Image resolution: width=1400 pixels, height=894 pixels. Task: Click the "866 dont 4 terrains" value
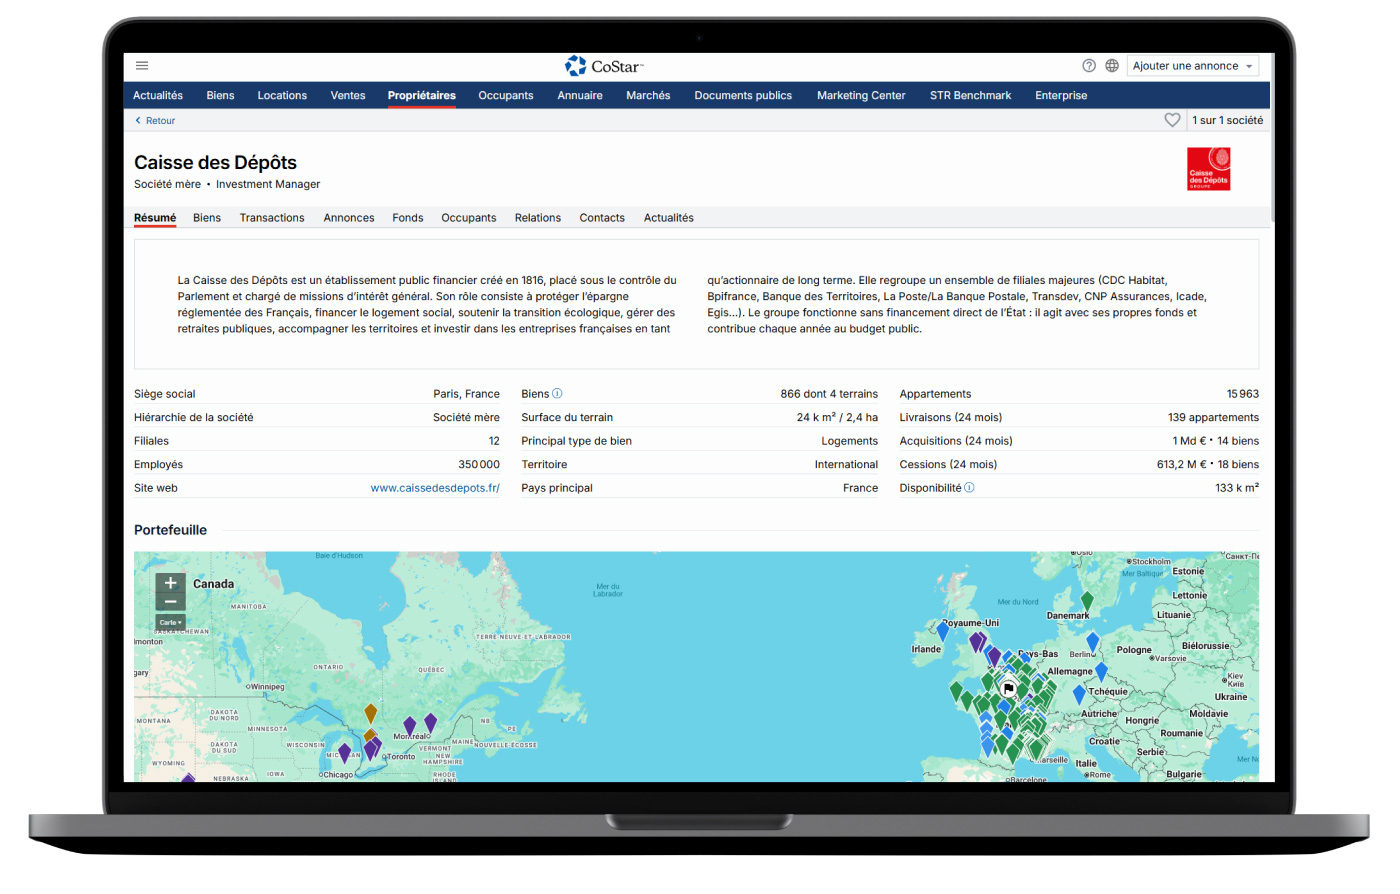(829, 394)
